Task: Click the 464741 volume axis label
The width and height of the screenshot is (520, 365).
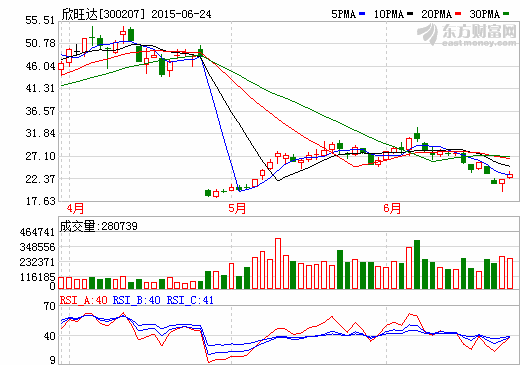Action: pyautogui.click(x=37, y=232)
